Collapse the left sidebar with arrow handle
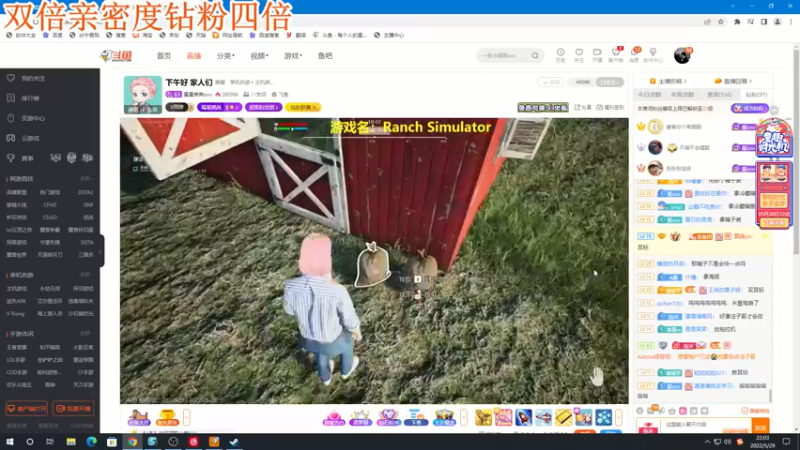Image resolution: width=800 pixels, height=450 pixels. click(x=101, y=251)
